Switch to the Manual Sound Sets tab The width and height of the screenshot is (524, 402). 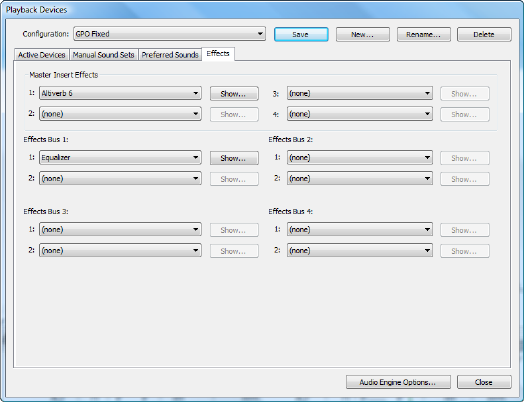coord(104,55)
